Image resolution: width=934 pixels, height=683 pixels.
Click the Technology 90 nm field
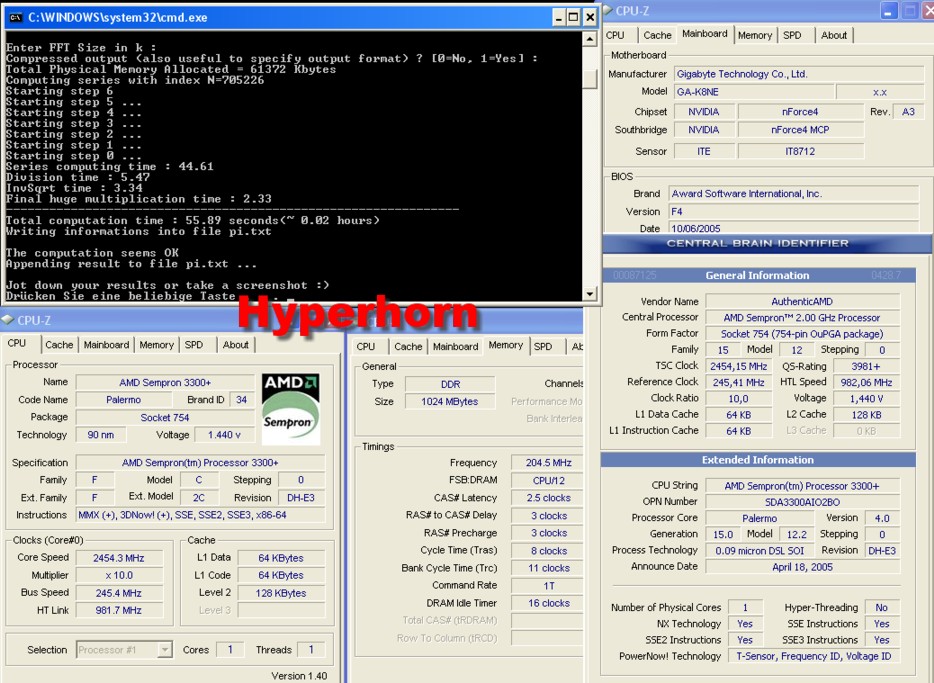[x=101, y=435]
